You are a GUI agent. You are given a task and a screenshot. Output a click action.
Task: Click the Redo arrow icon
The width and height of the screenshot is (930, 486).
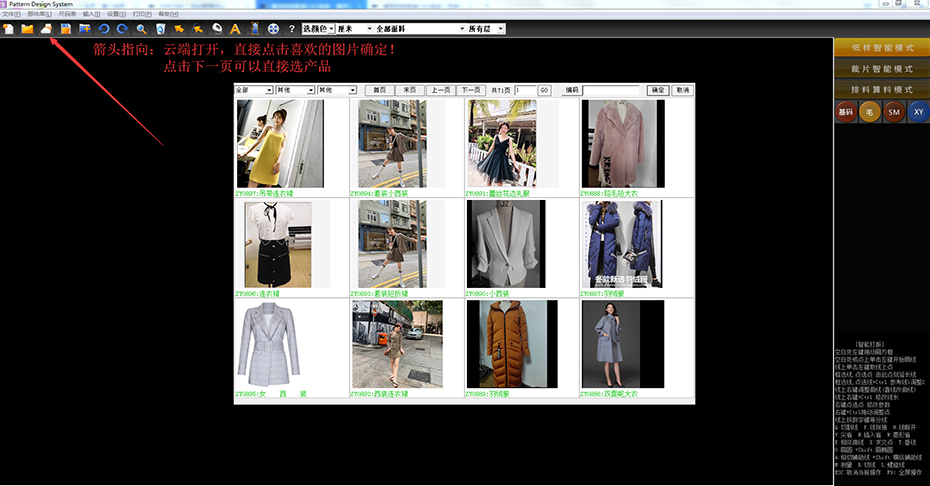[x=121, y=29]
